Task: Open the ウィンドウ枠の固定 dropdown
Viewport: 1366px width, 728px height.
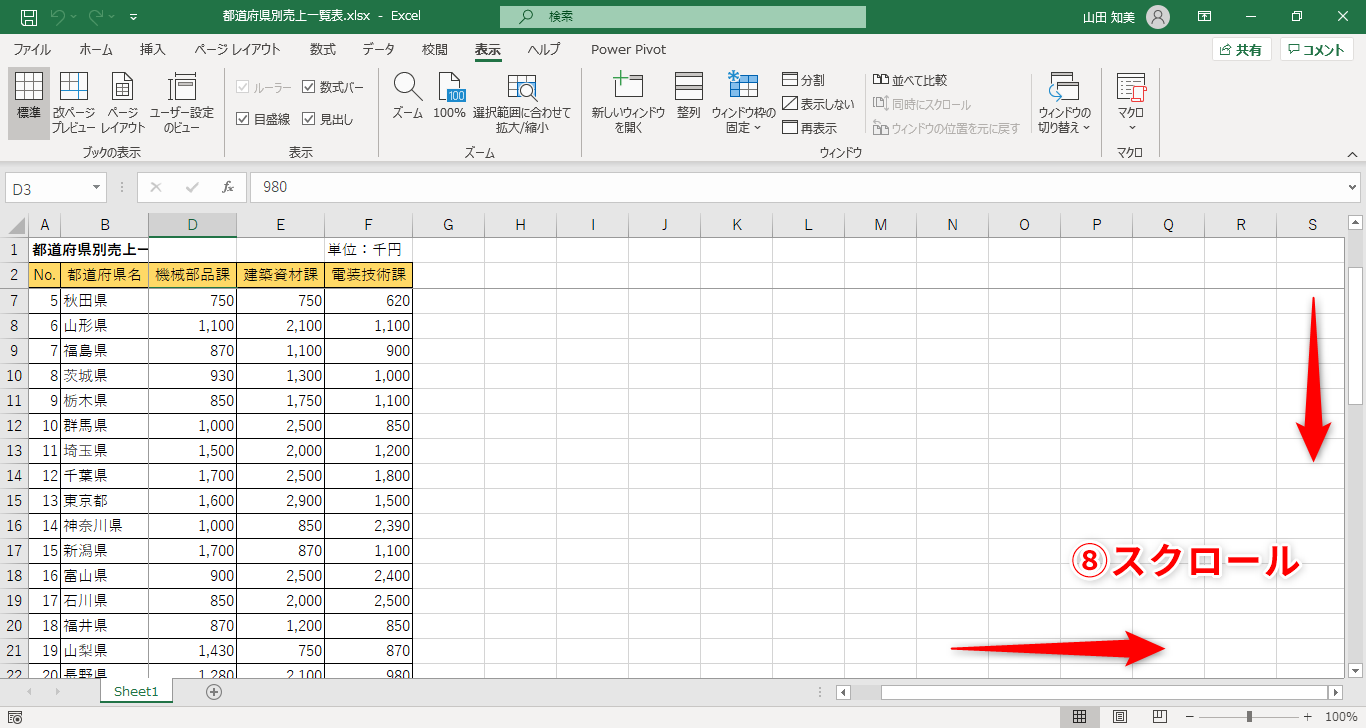Action: 743,103
